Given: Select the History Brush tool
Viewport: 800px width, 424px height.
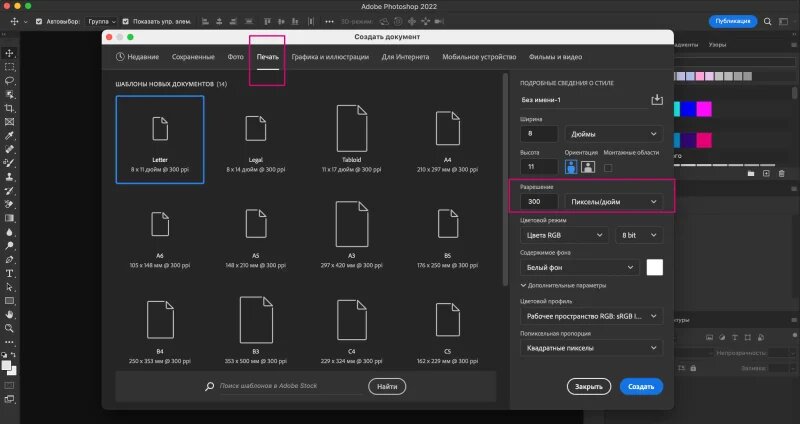Looking at the screenshot, I should point(9,191).
